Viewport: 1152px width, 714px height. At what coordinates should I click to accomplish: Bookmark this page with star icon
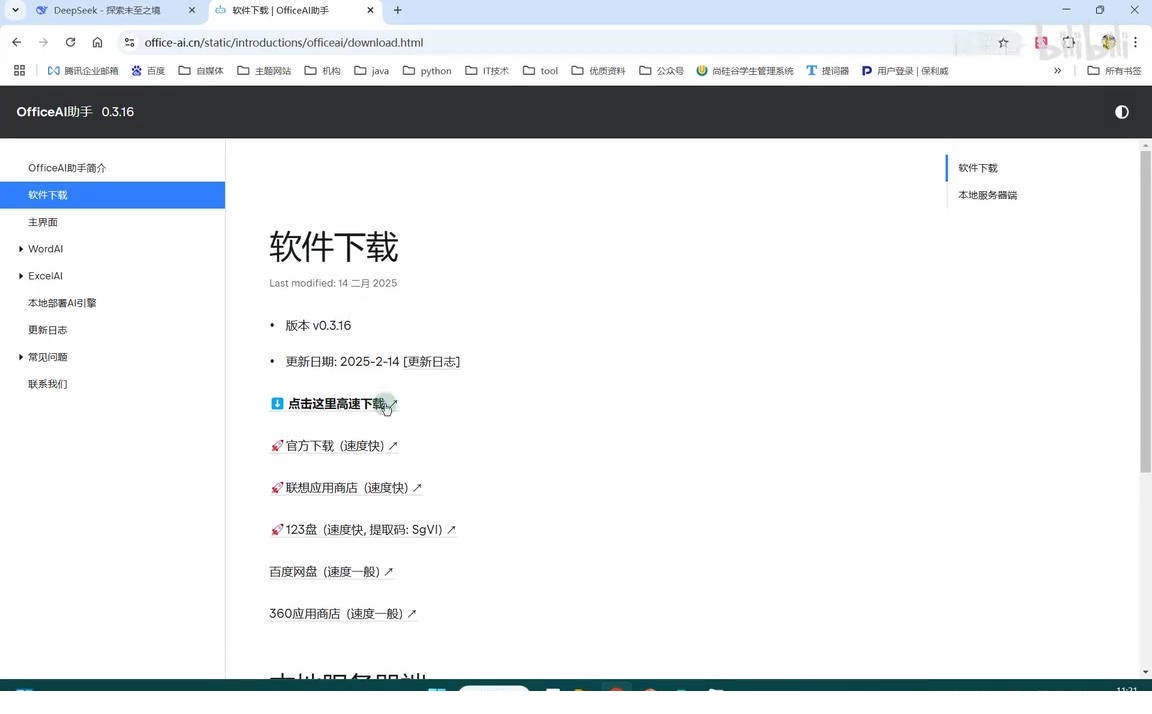point(1003,43)
